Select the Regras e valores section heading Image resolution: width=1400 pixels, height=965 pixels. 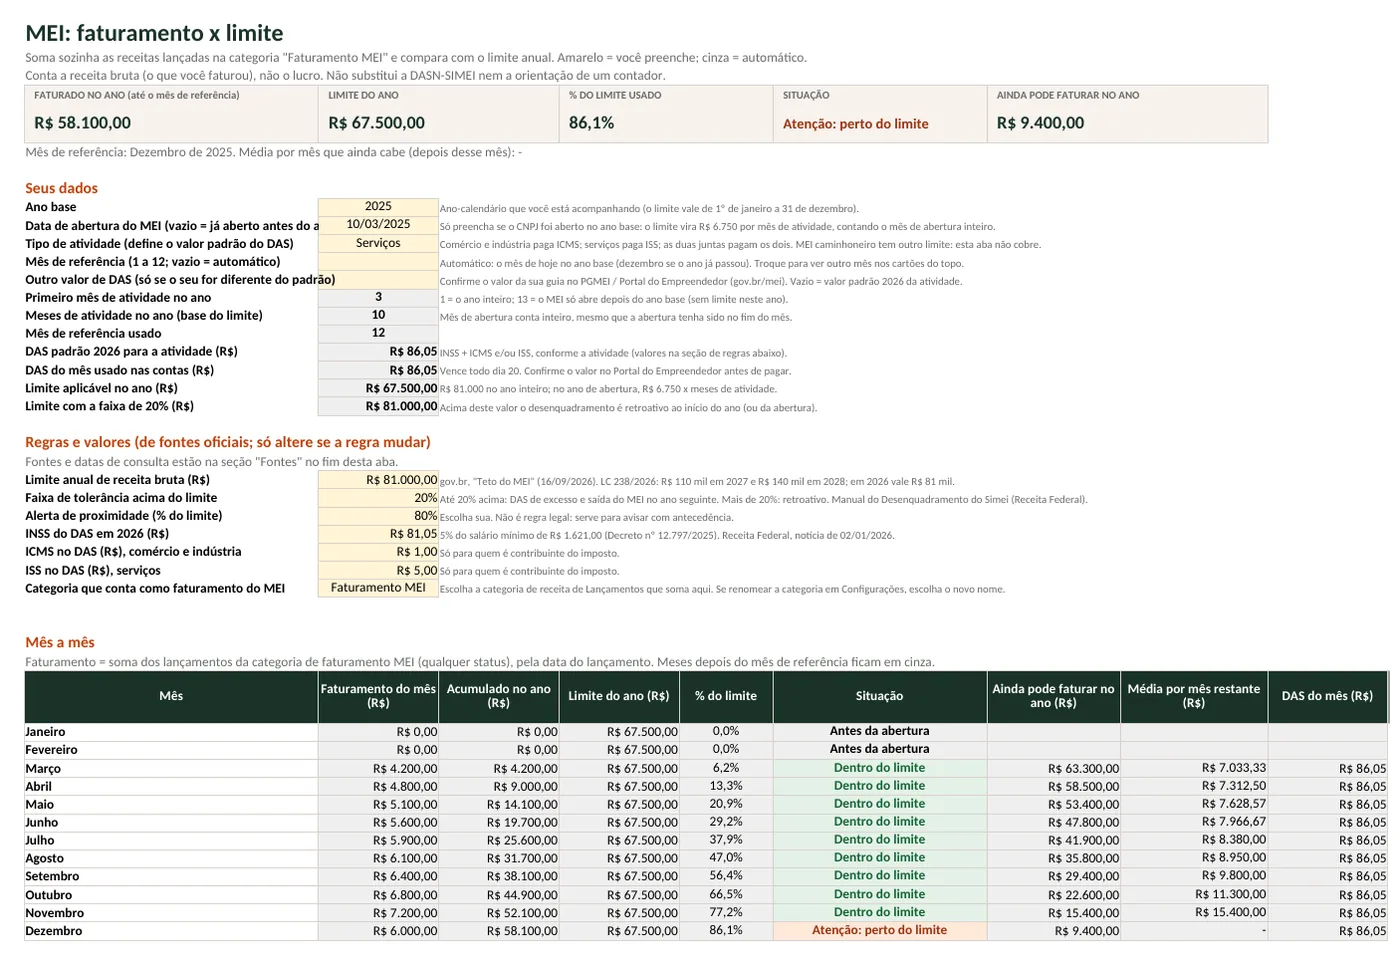pyautogui.click(x=228, y=442)
